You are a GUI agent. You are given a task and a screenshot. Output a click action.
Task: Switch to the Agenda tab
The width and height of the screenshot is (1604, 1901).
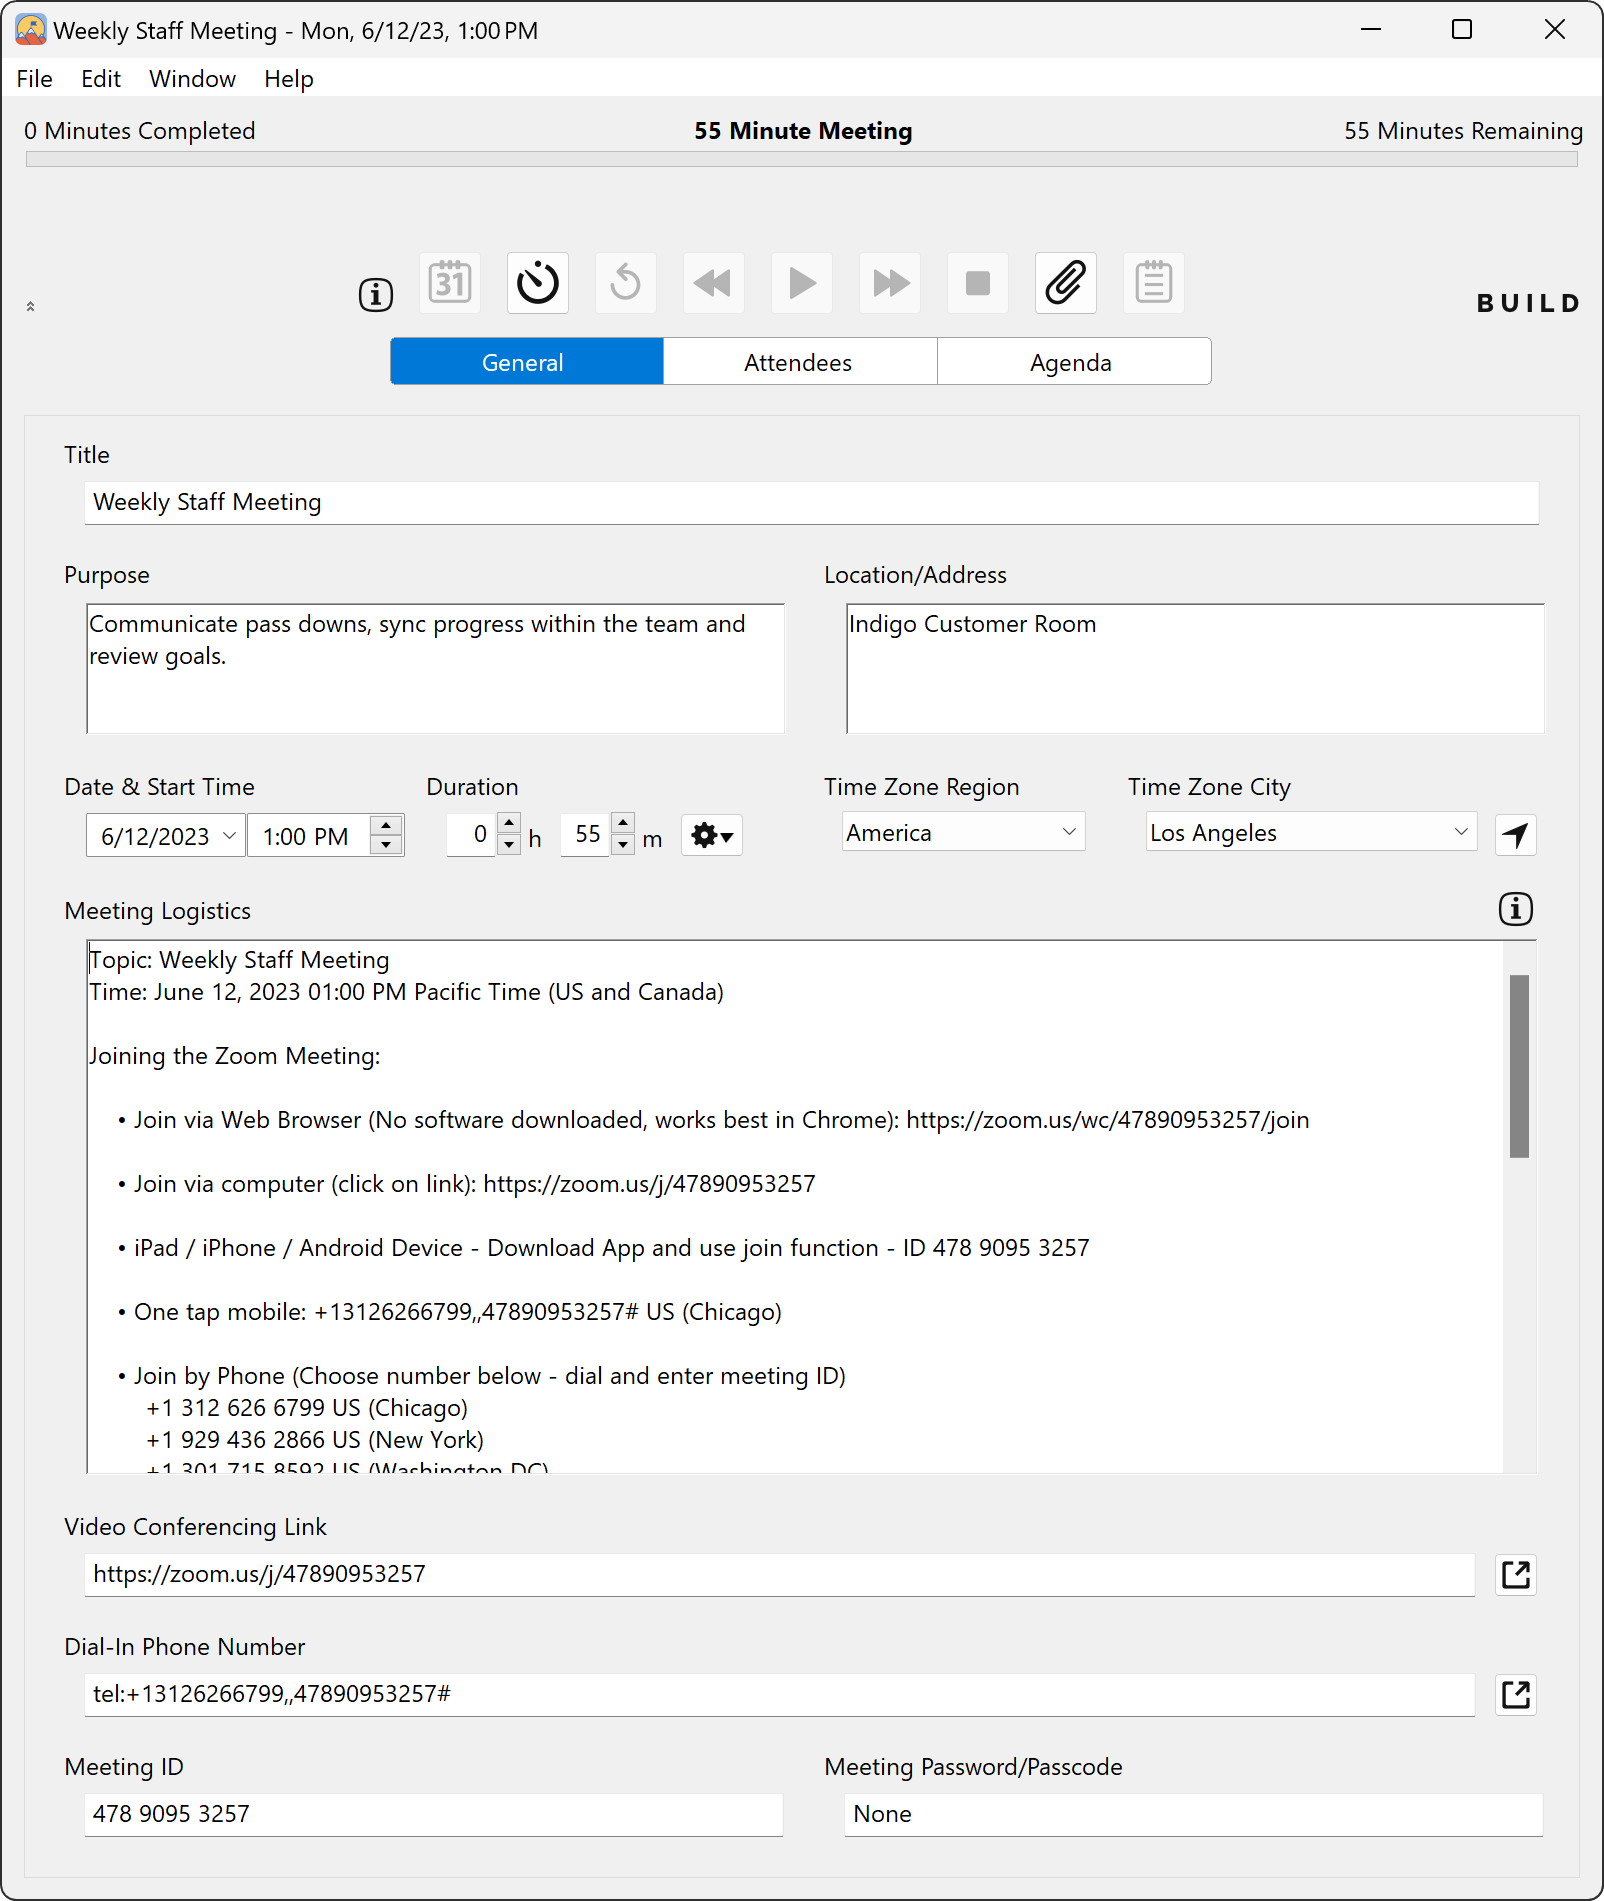pos(1072,362)
